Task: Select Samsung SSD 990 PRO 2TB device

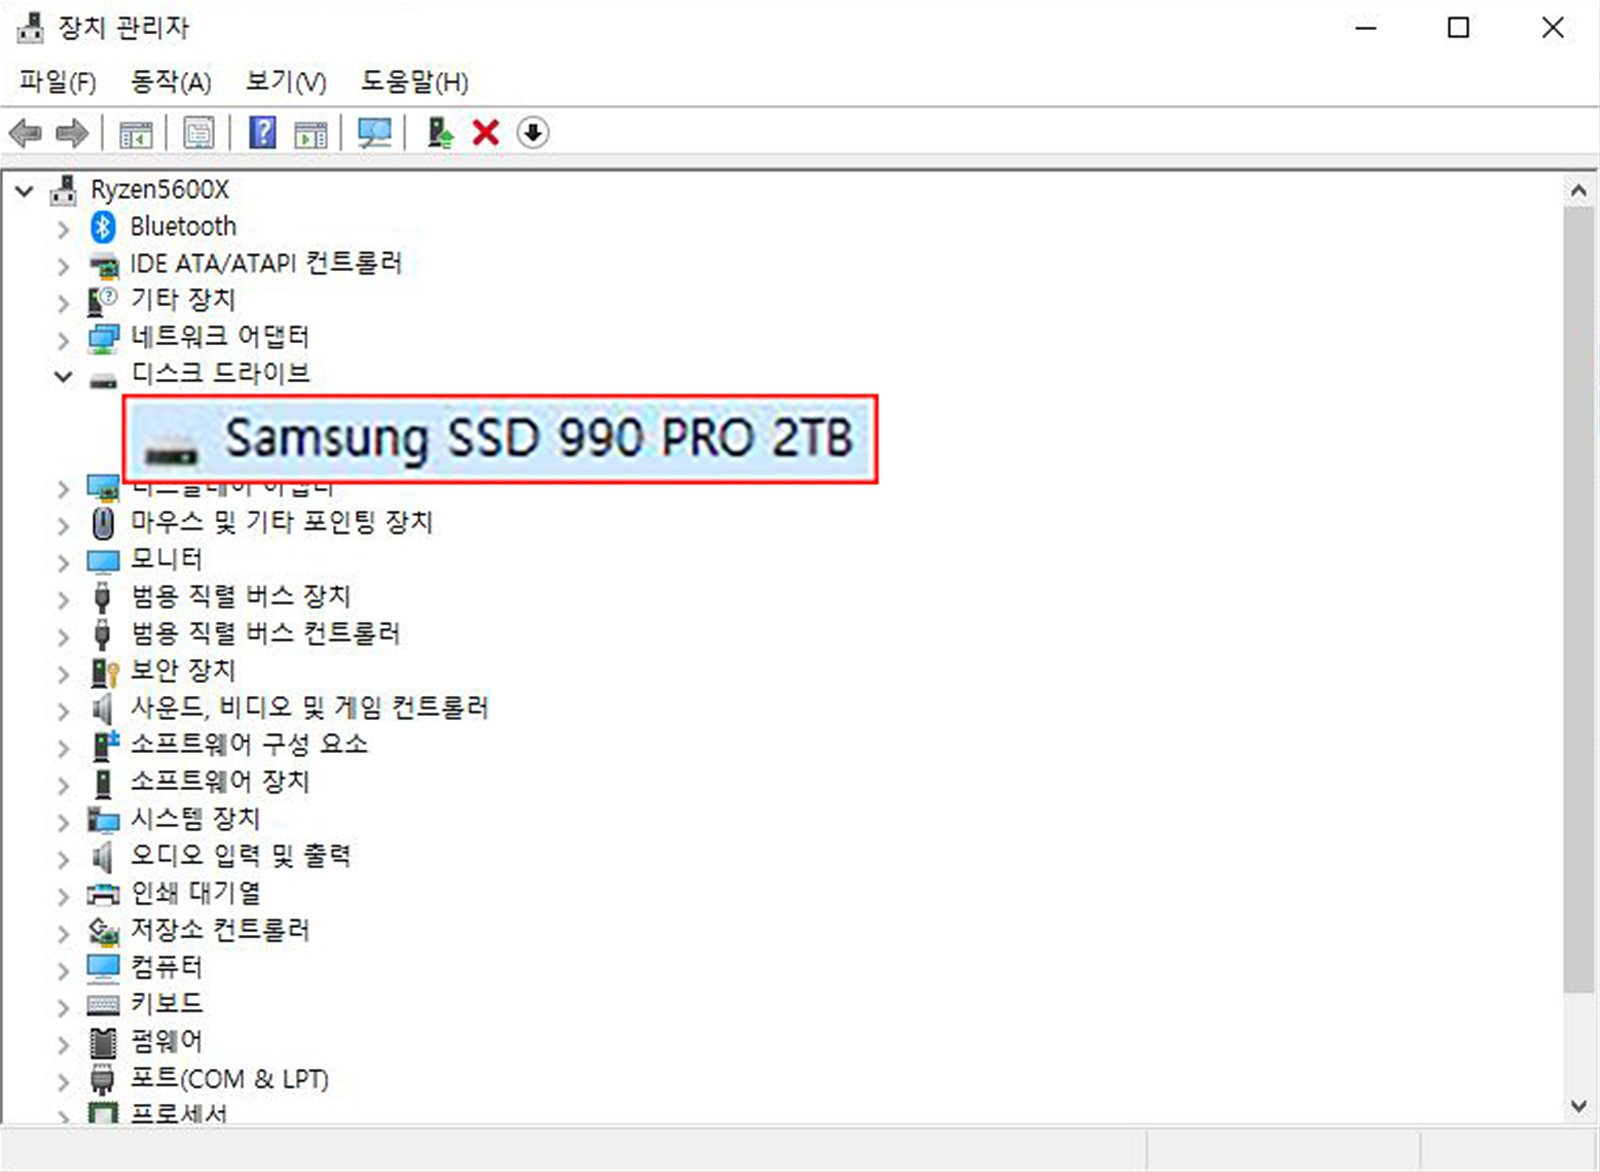Action: 500,439
